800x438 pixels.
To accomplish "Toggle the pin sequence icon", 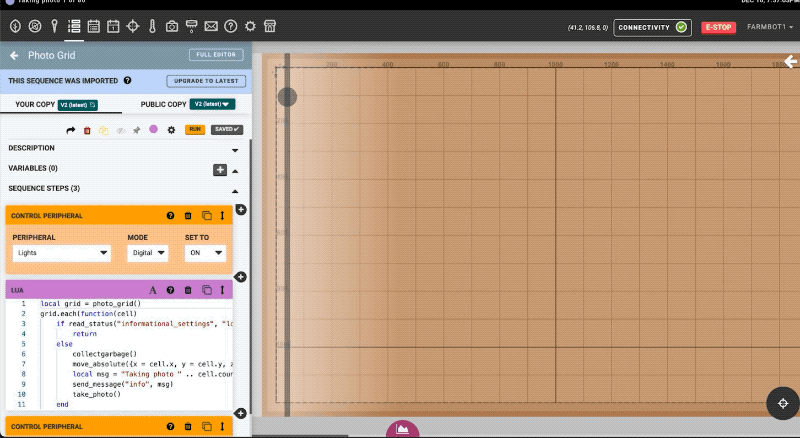I will [x=136, y=130].
